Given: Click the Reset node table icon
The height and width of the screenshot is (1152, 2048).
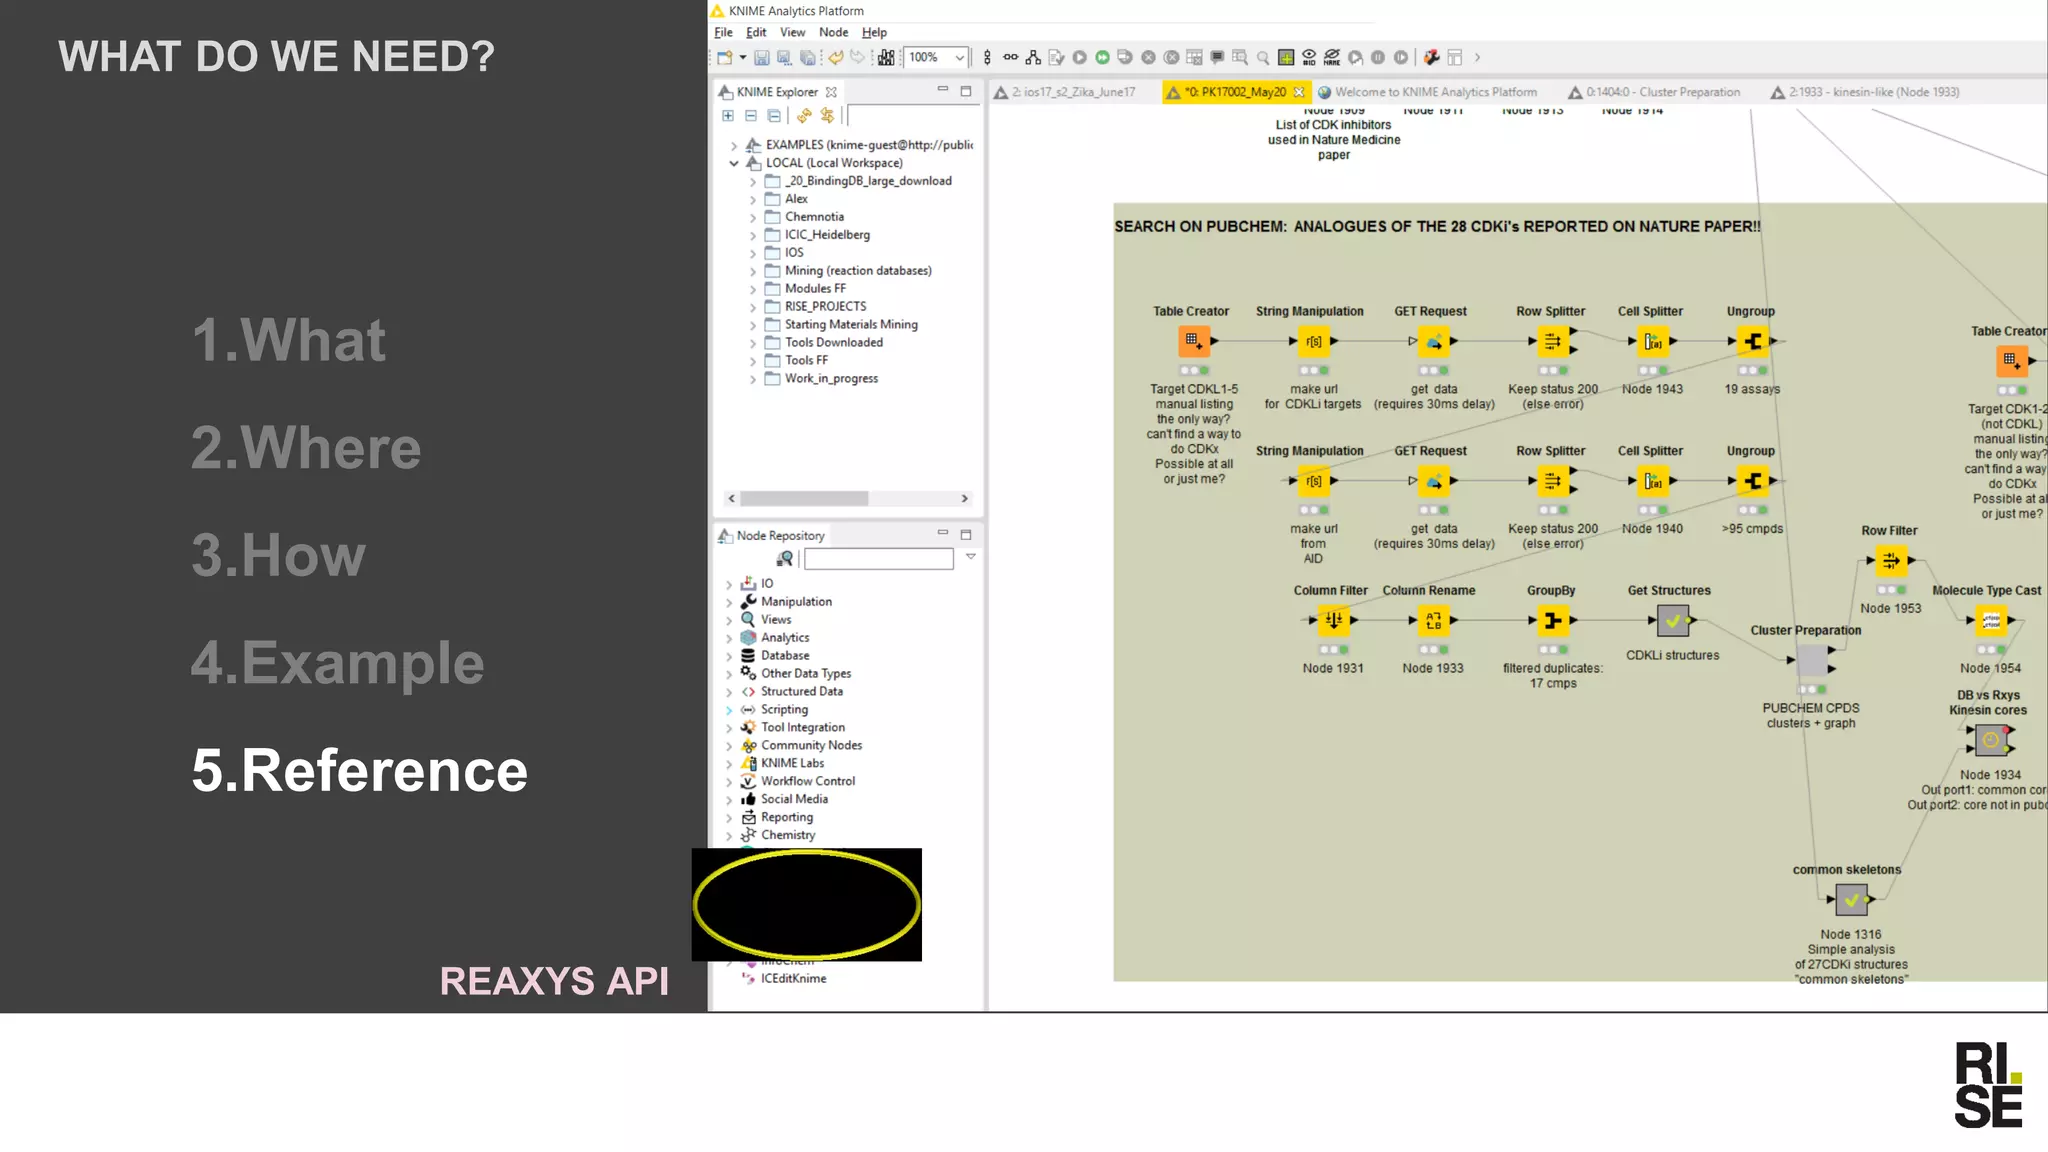Looking at the screenshot, I should (x=1194, y=58).
